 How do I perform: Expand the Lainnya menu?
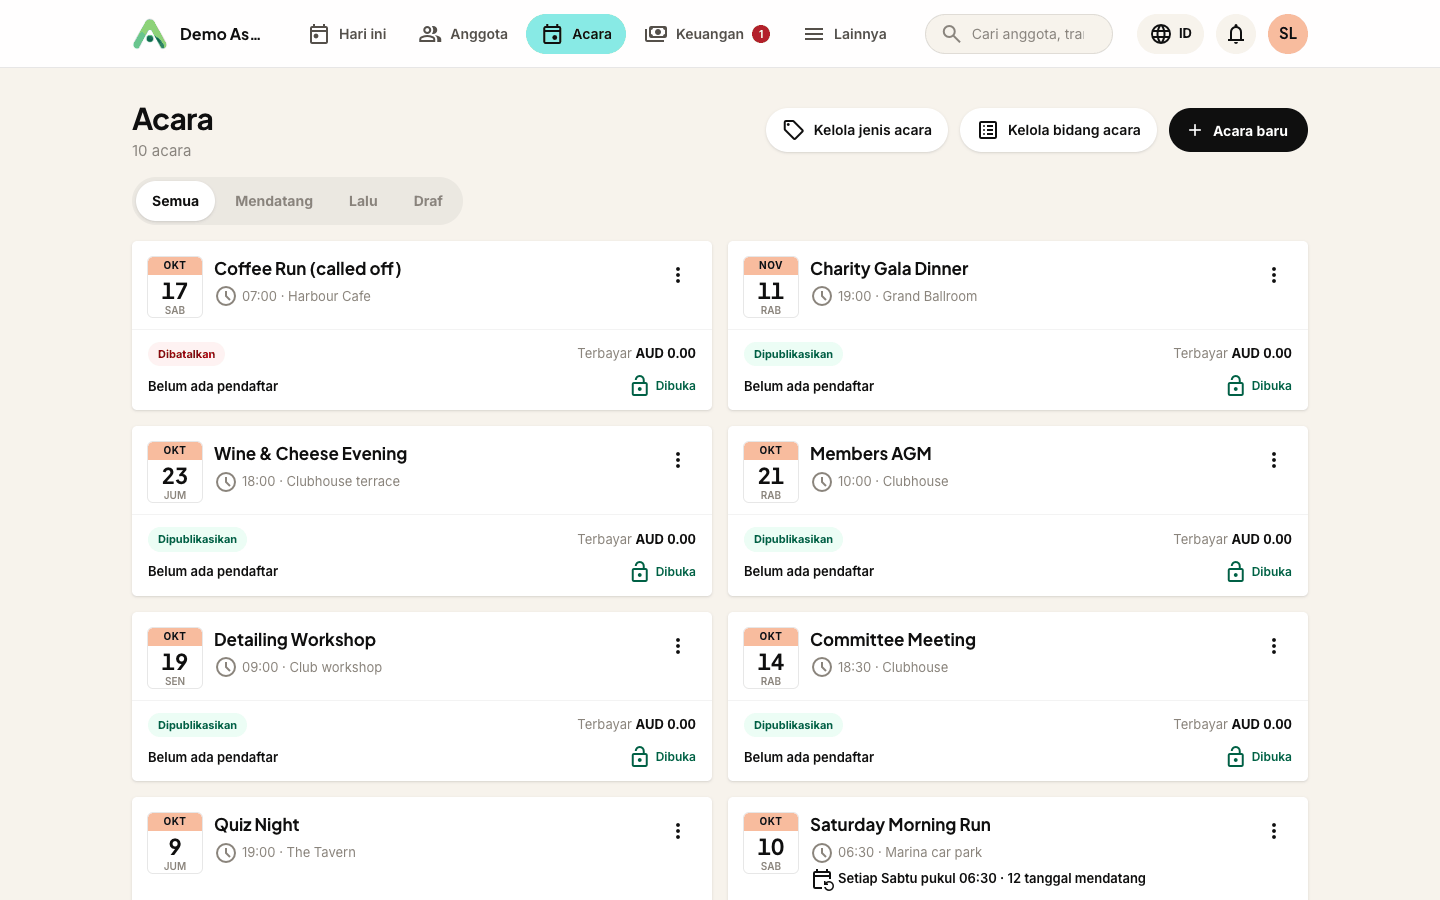pyautogui.click(x=845, y=34)
